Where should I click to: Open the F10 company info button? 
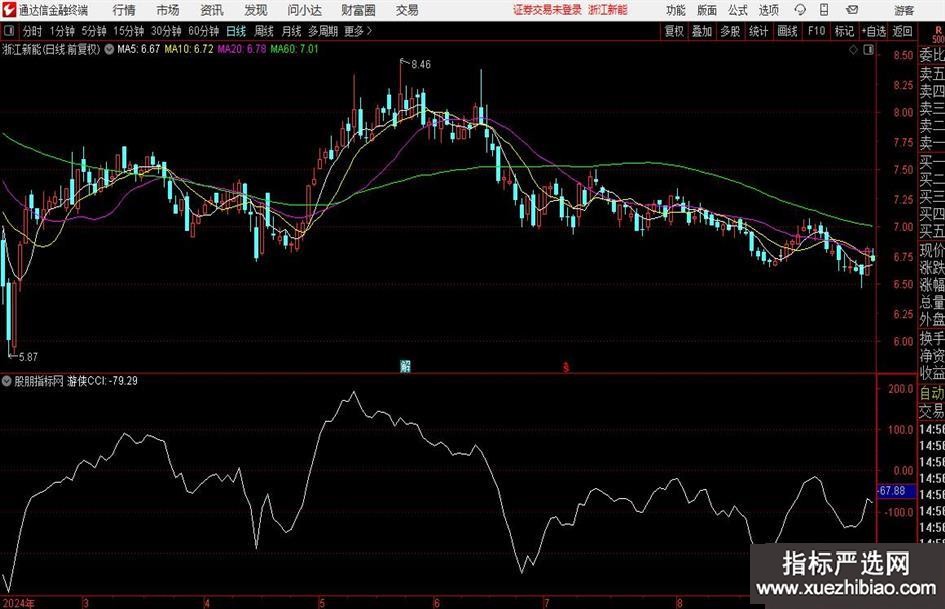(x=816, y=31)
